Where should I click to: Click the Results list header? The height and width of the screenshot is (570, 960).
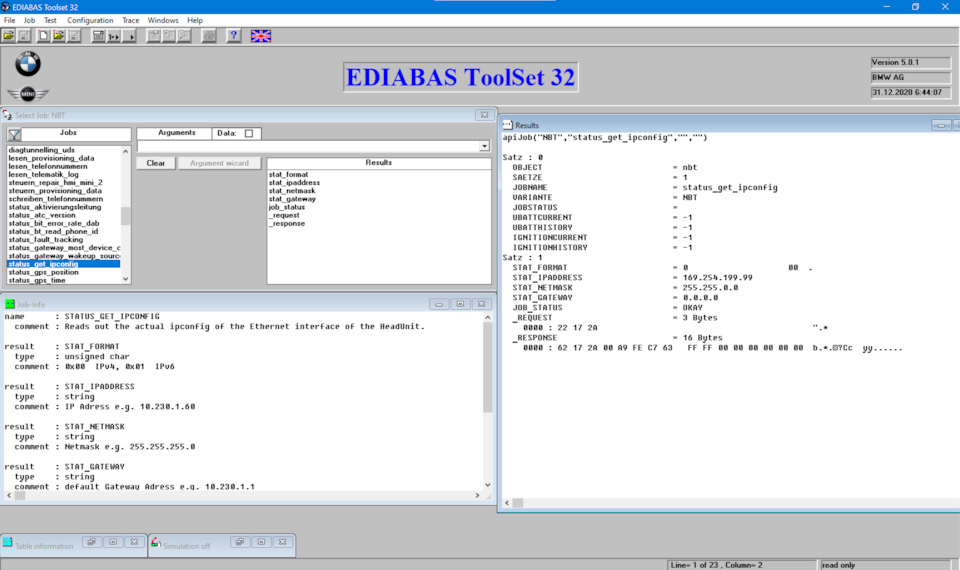[378, 163]
